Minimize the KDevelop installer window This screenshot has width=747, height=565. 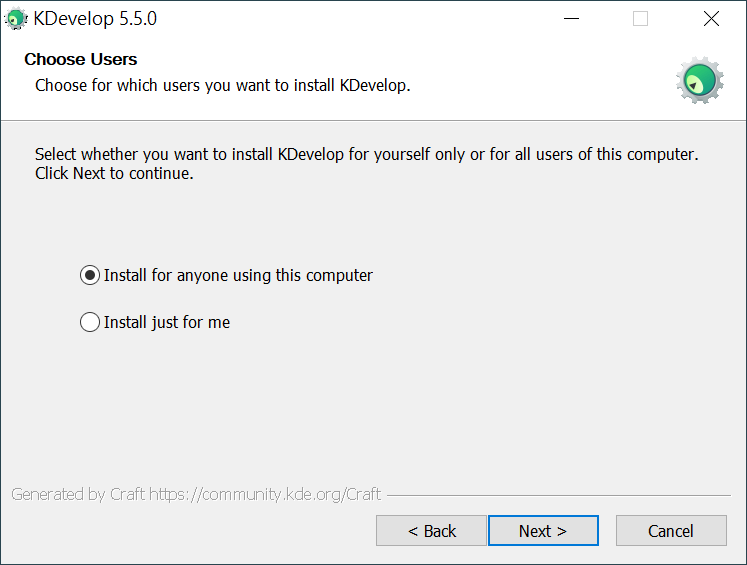tap(571, 19)
